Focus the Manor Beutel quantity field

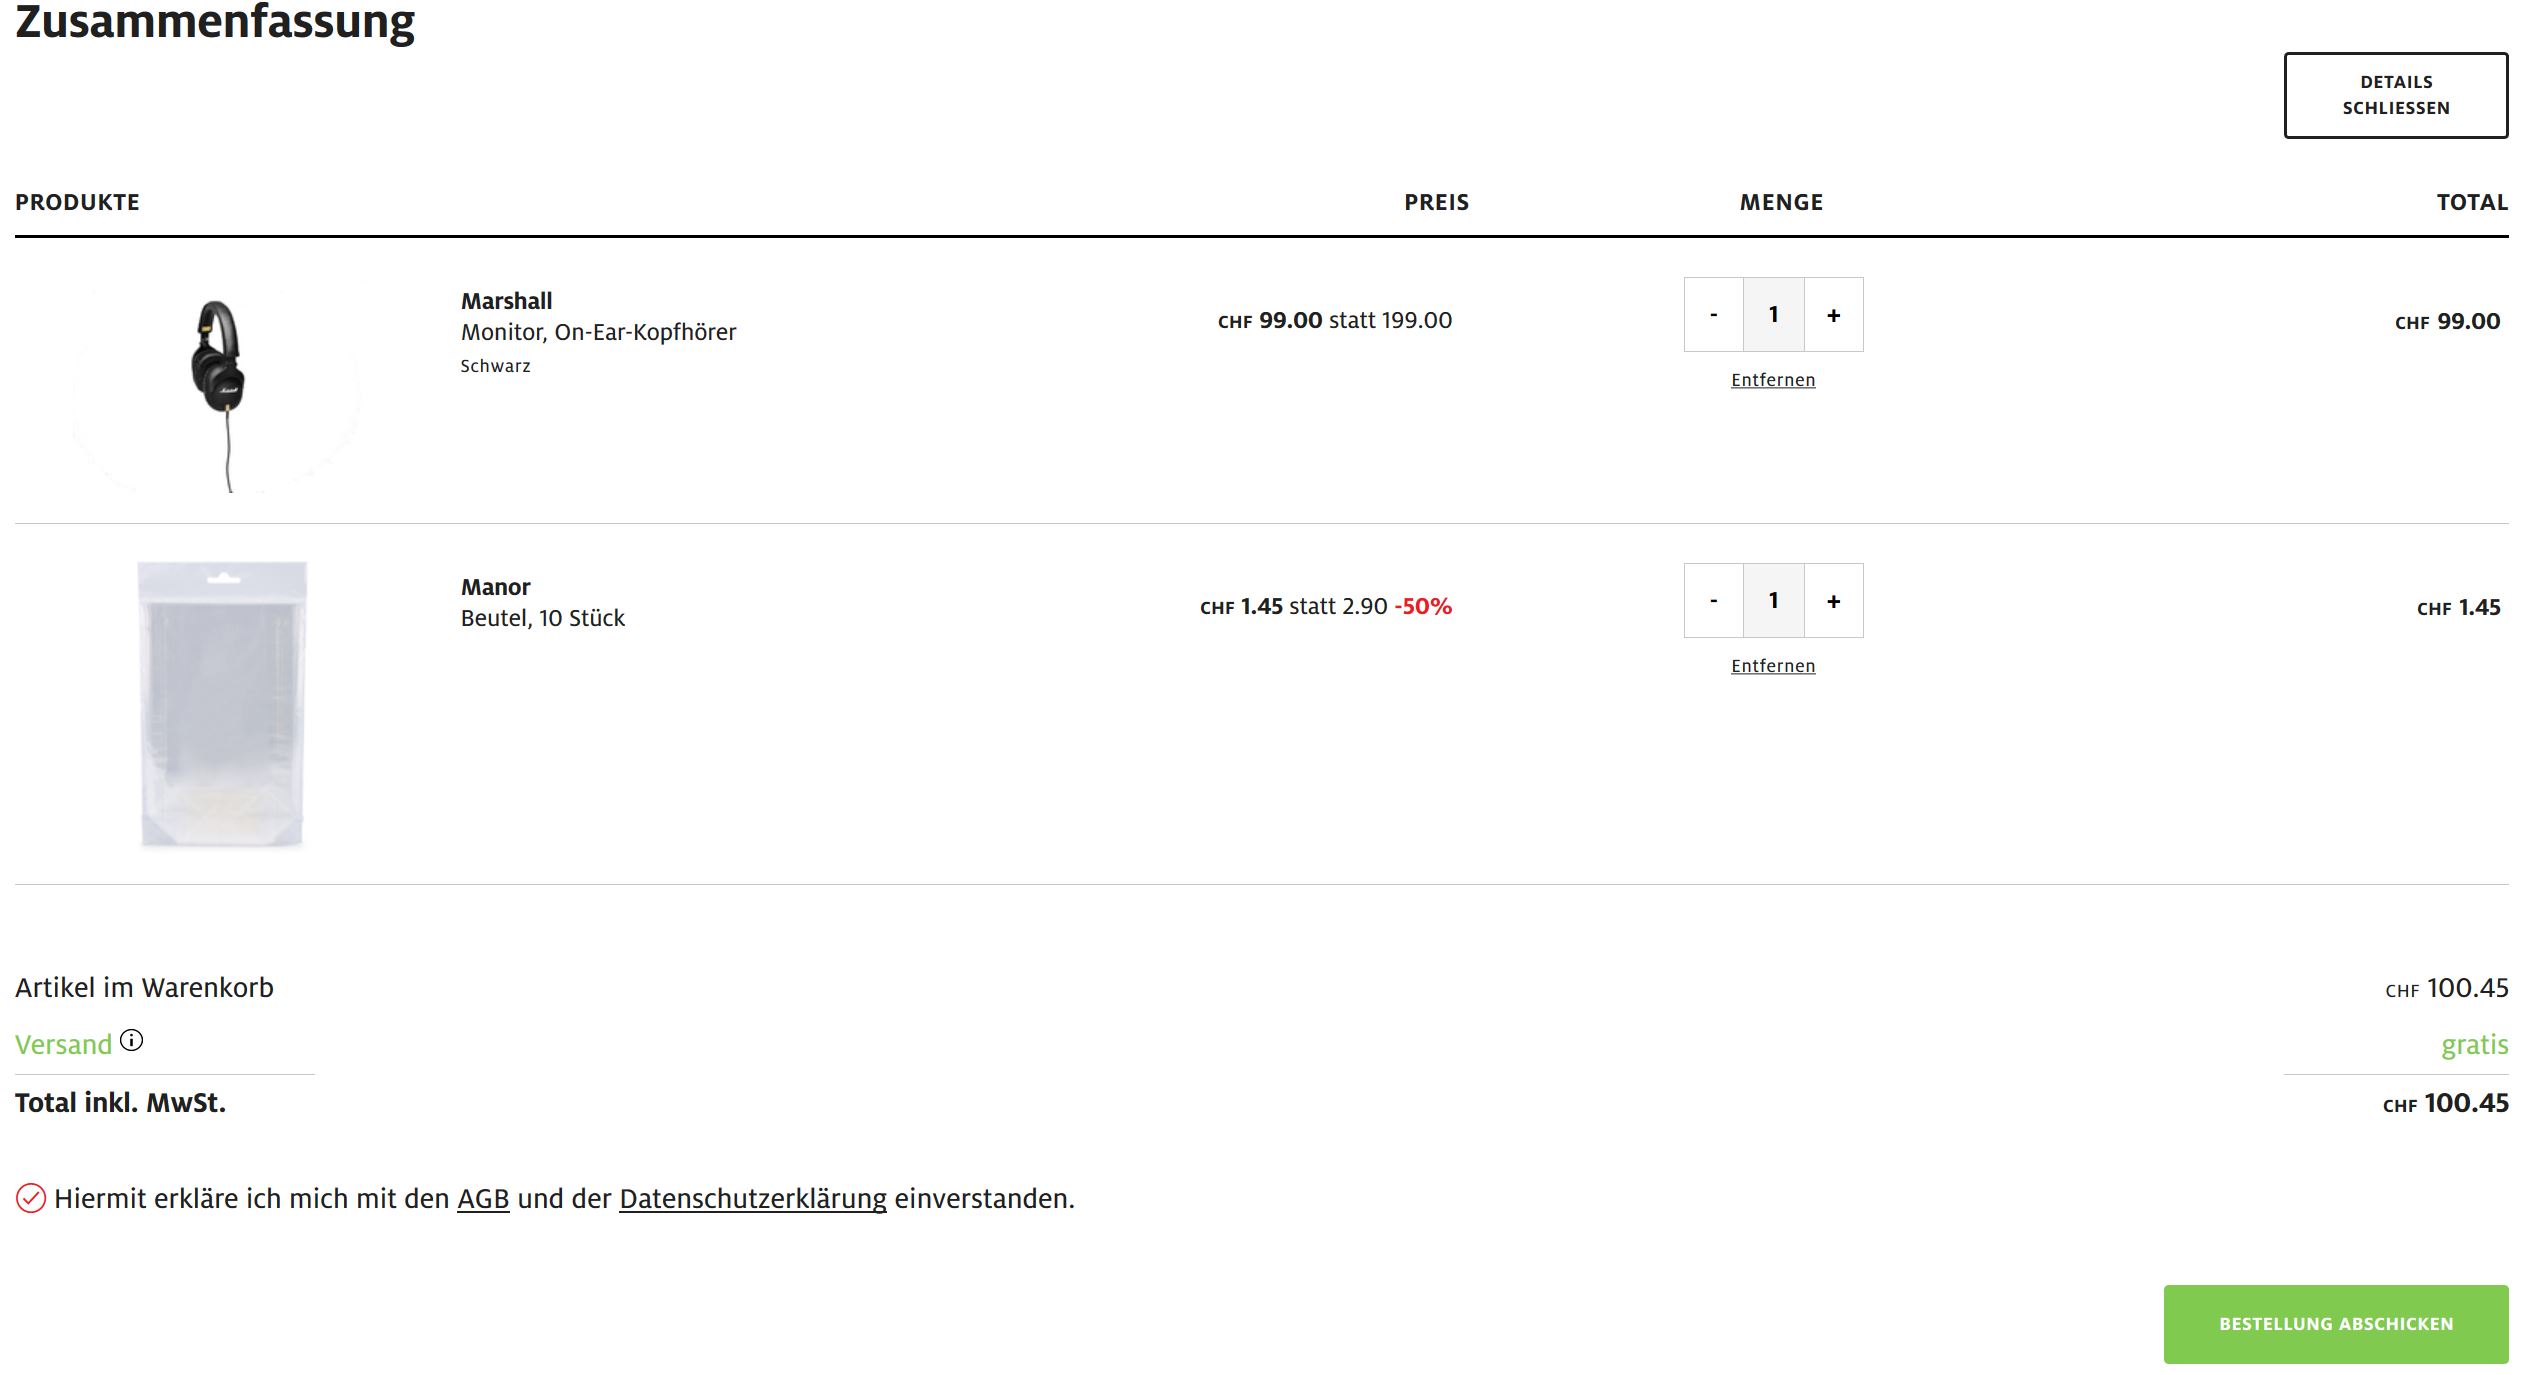pyautogui.click(x=1773, y=601)
